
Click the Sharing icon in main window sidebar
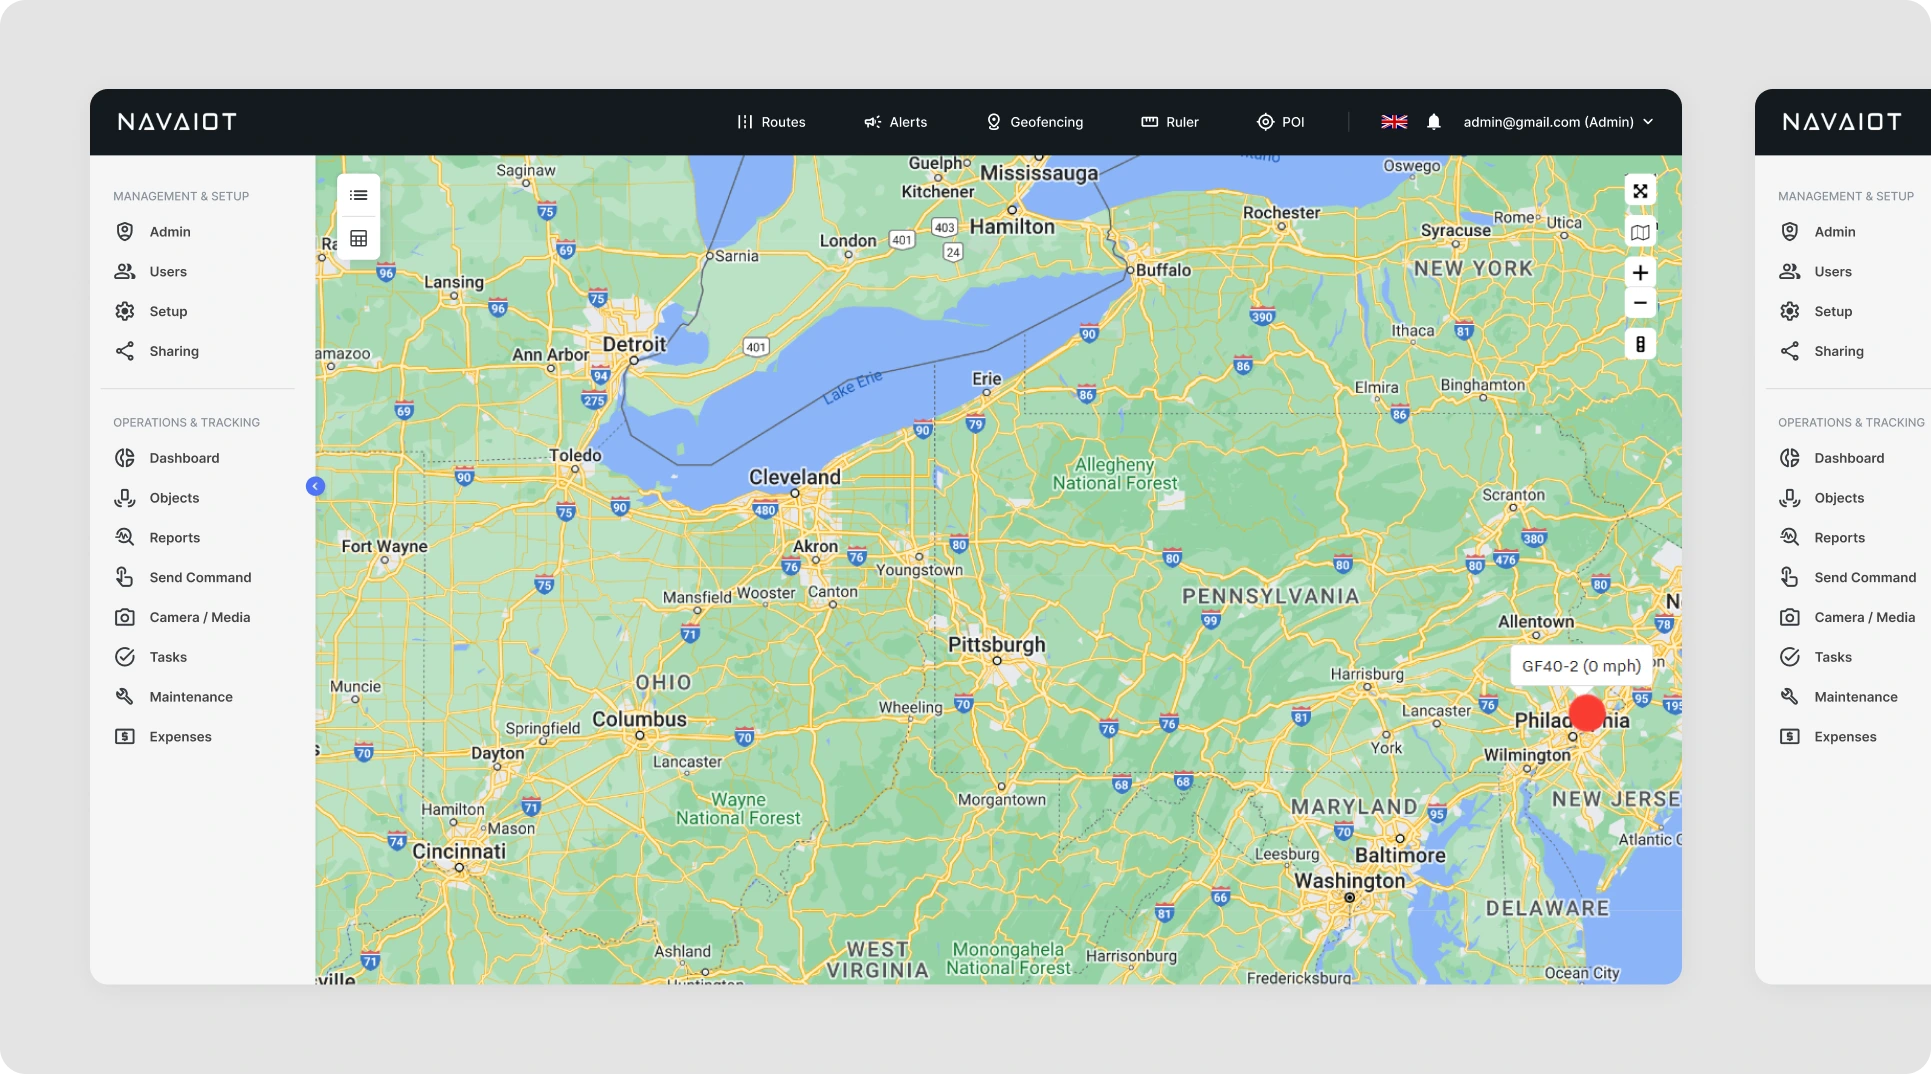pyautogui.click(x=125, y=351)
